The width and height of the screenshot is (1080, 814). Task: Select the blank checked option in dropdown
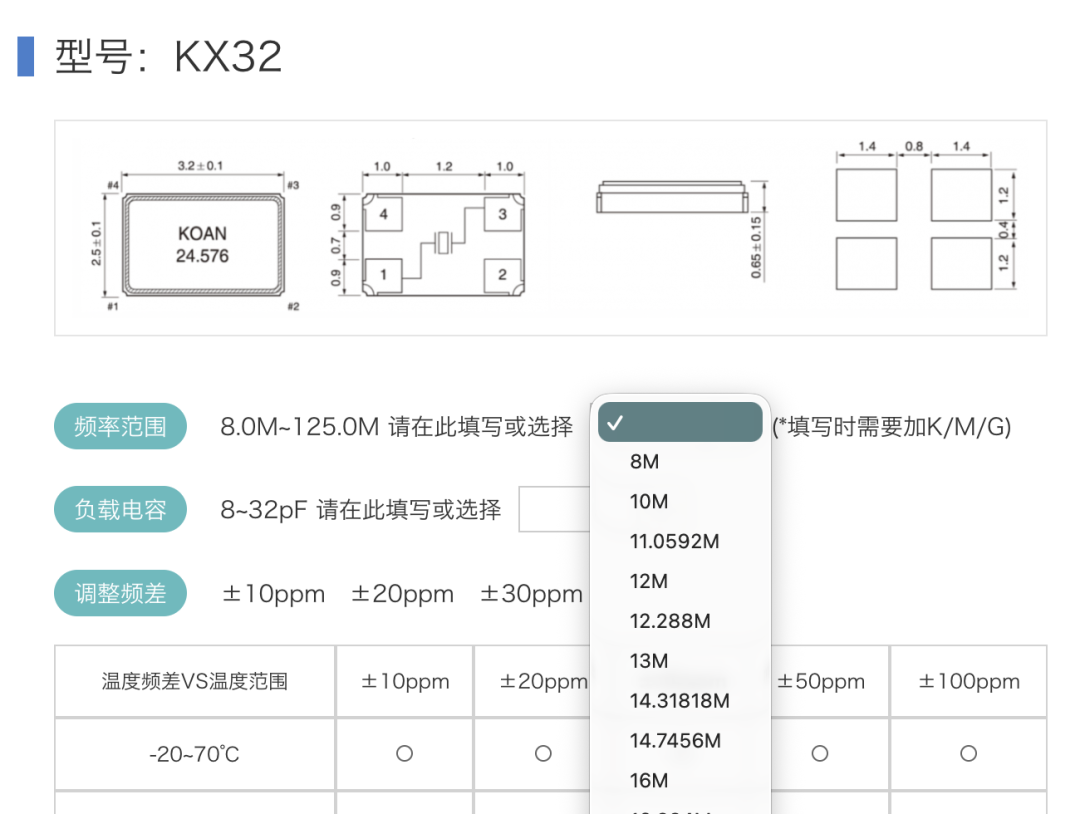tap(680, 422)
